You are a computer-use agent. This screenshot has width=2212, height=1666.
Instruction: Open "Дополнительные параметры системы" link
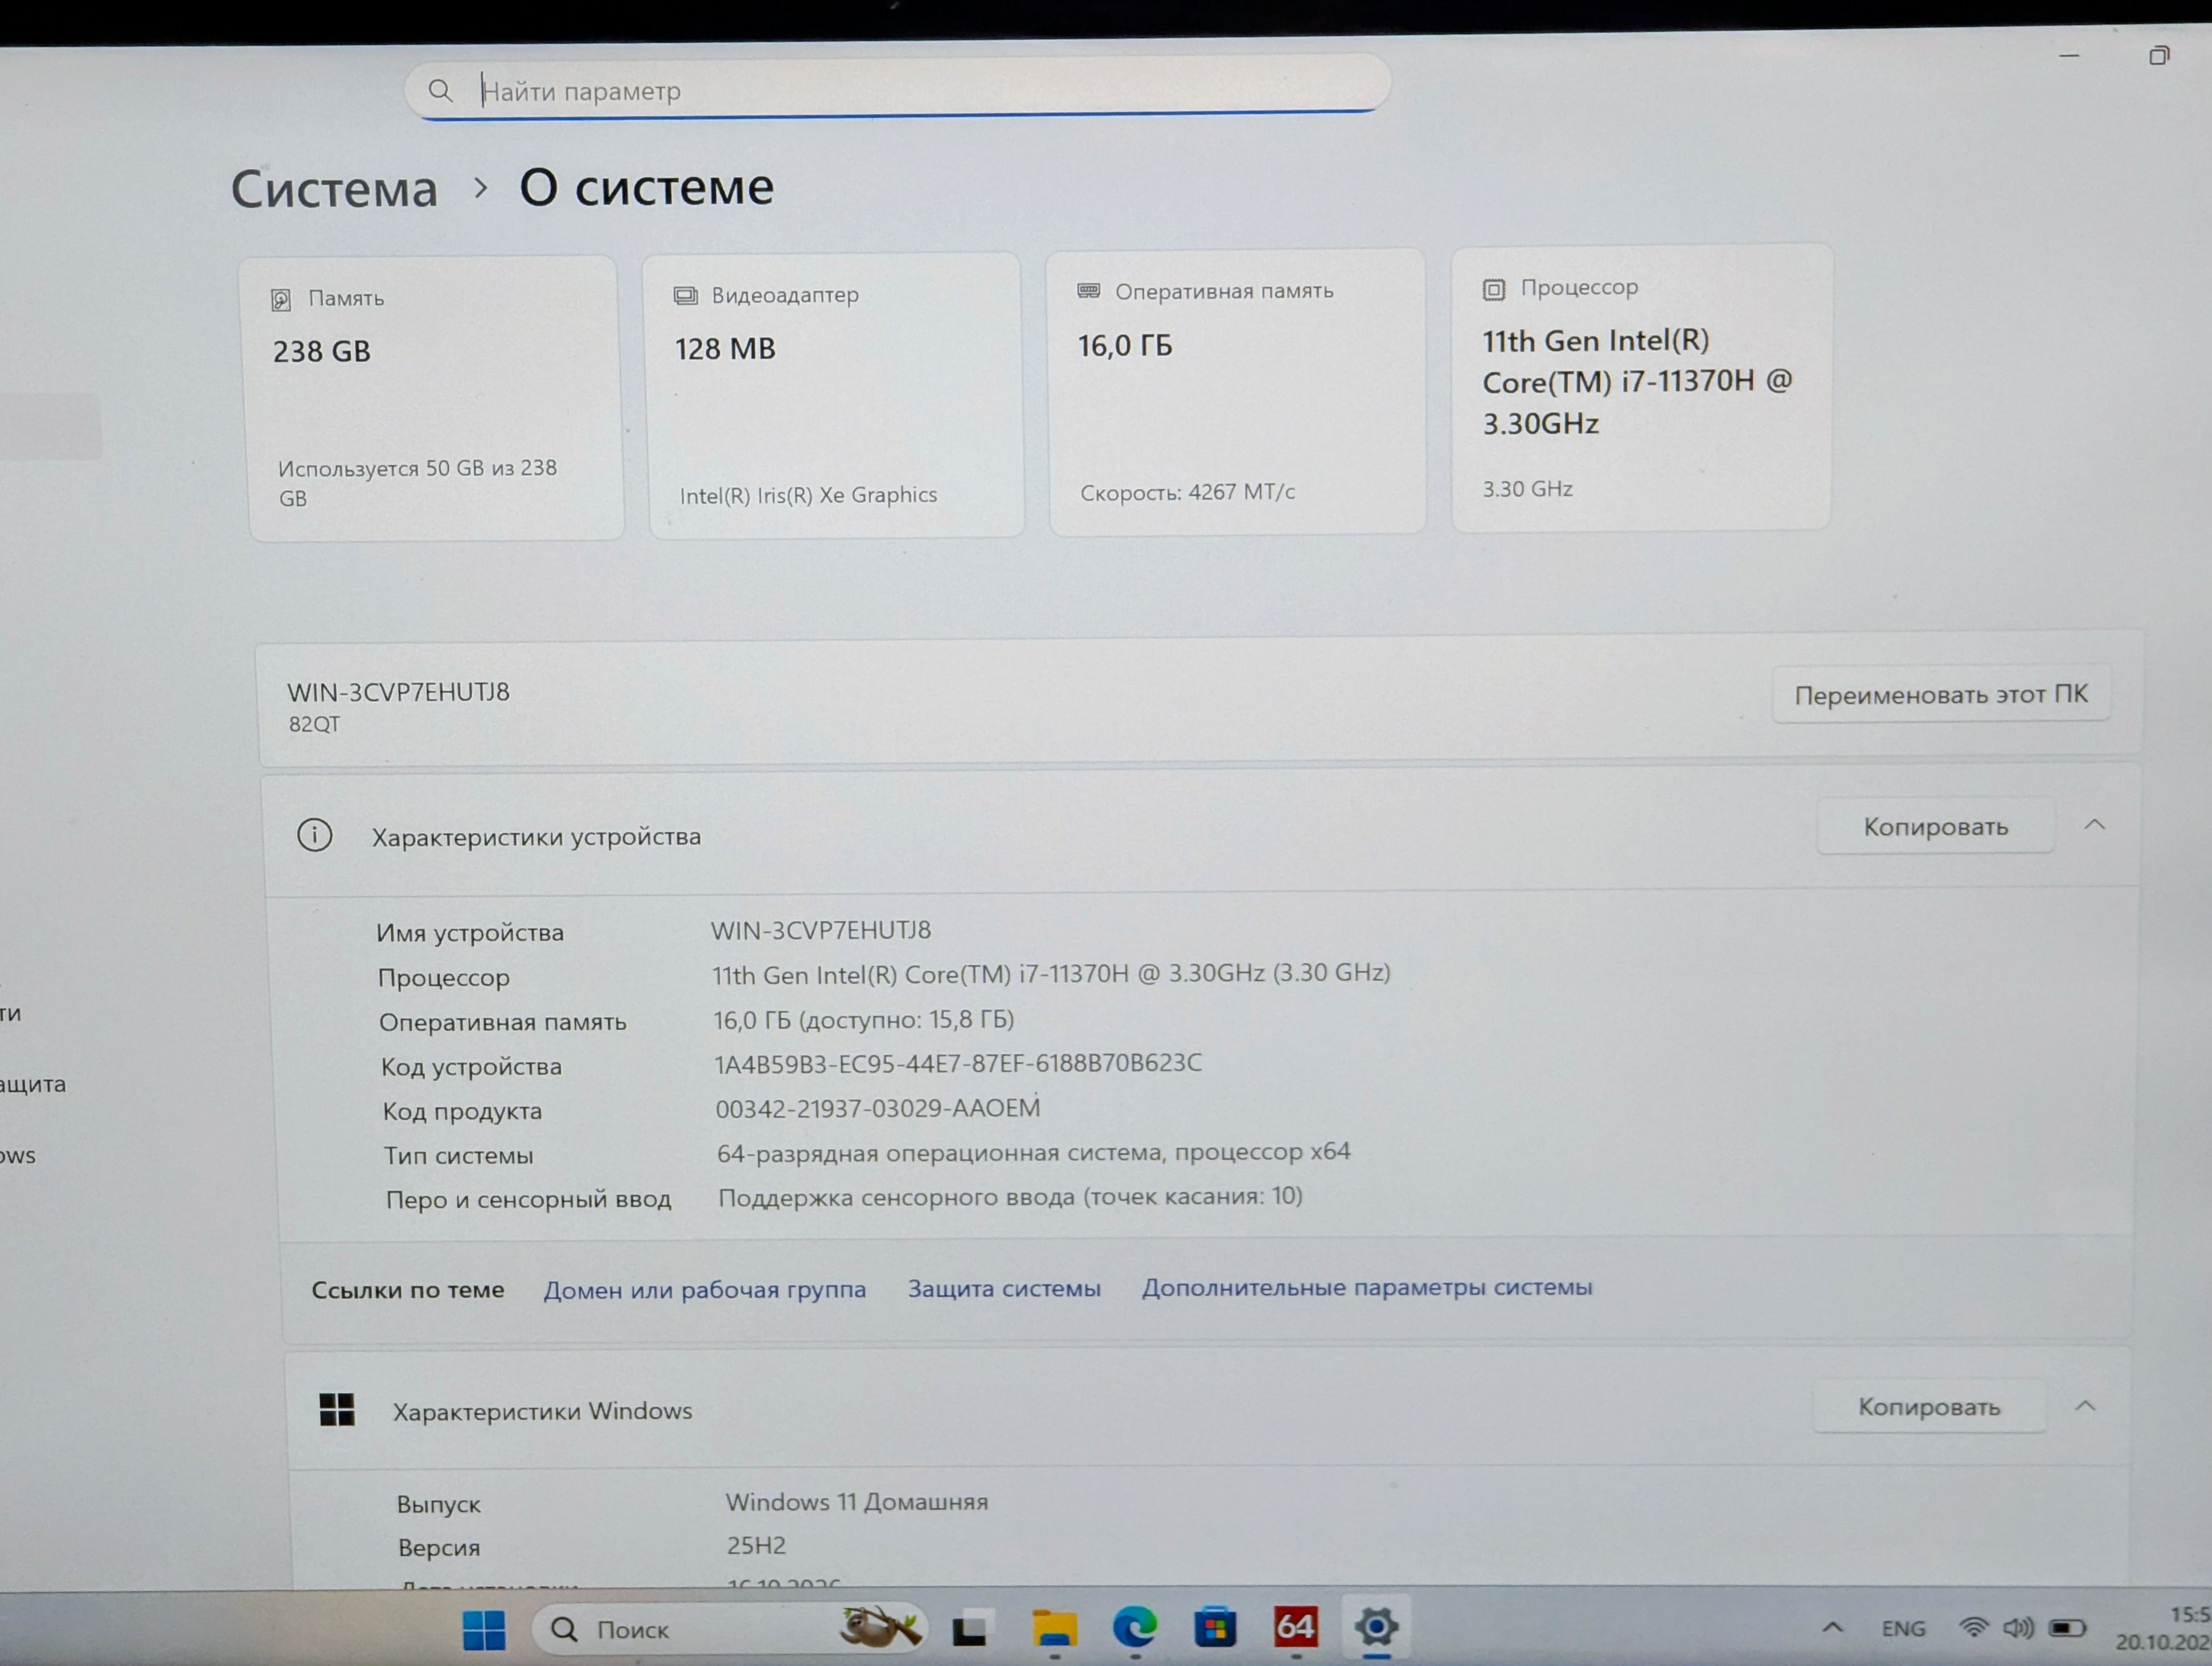[x=1367, y=1287]
